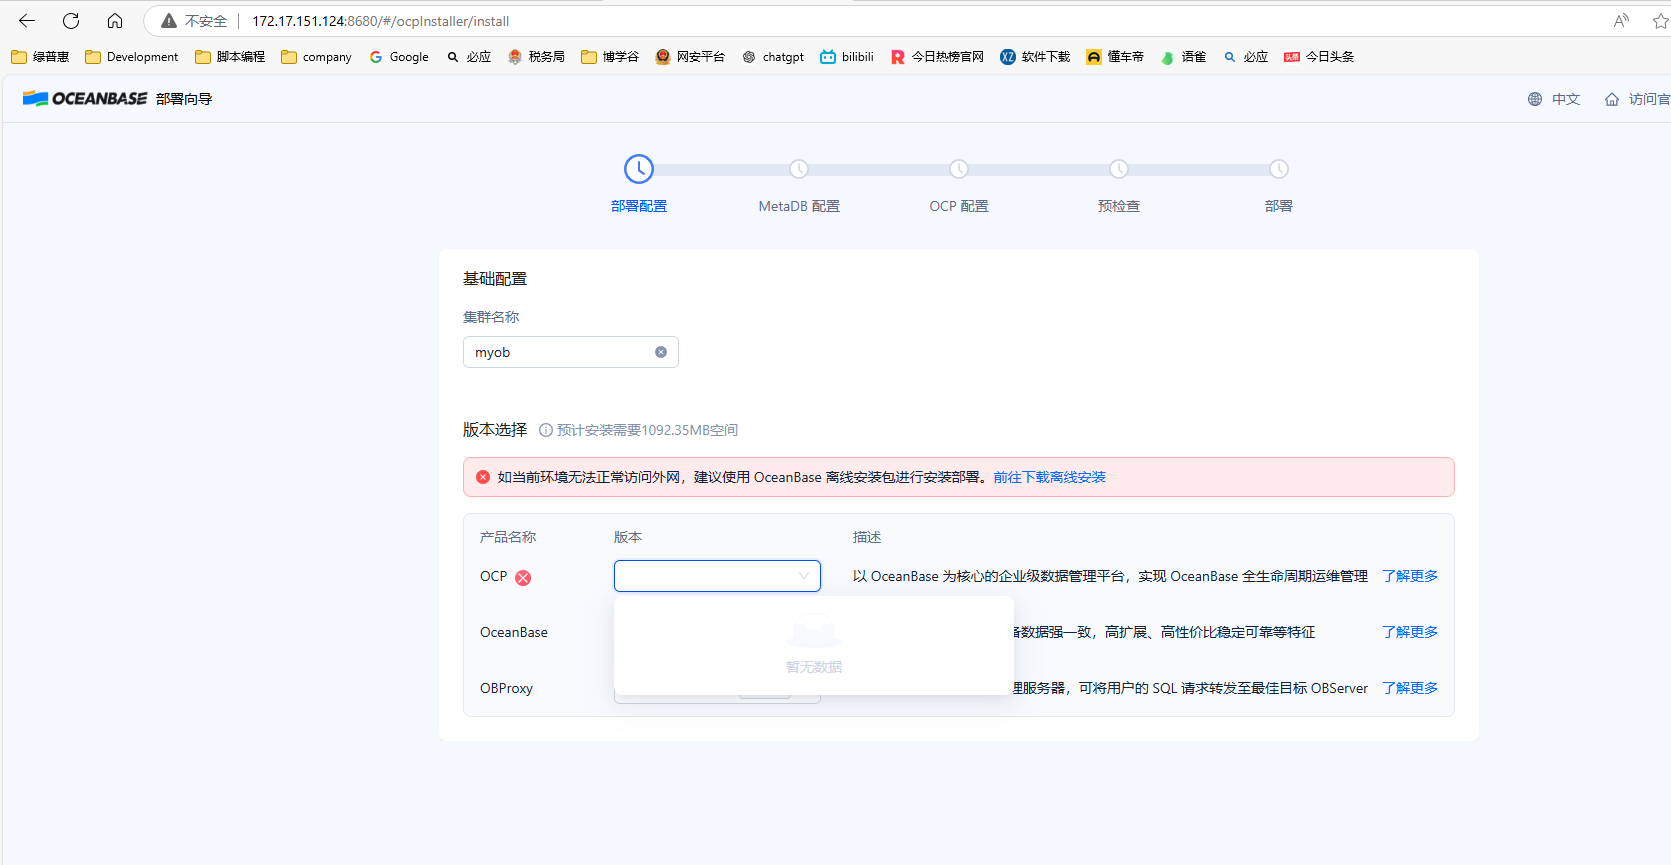Click the not-secure warning icon
1671x865 pixels.
point(169,21)
